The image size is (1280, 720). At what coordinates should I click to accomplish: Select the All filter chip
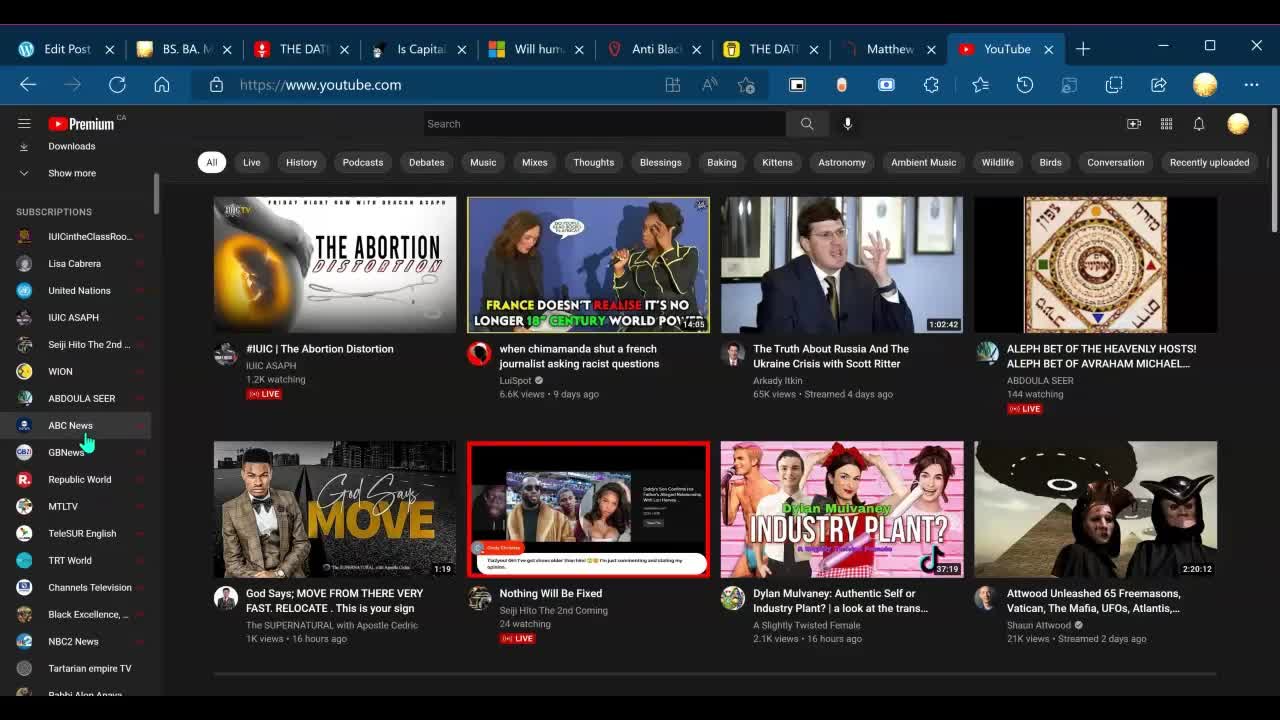pos(211,162)
